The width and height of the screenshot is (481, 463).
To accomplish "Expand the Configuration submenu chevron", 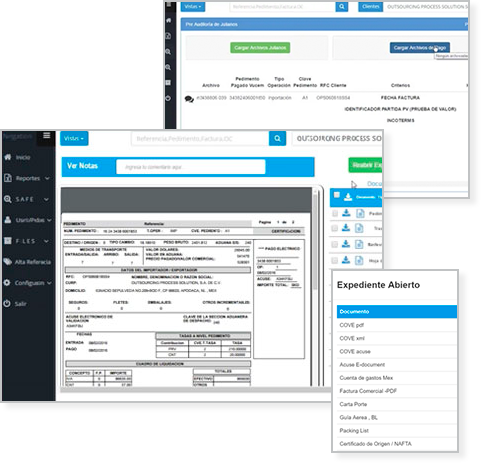I will coord(49,283).
